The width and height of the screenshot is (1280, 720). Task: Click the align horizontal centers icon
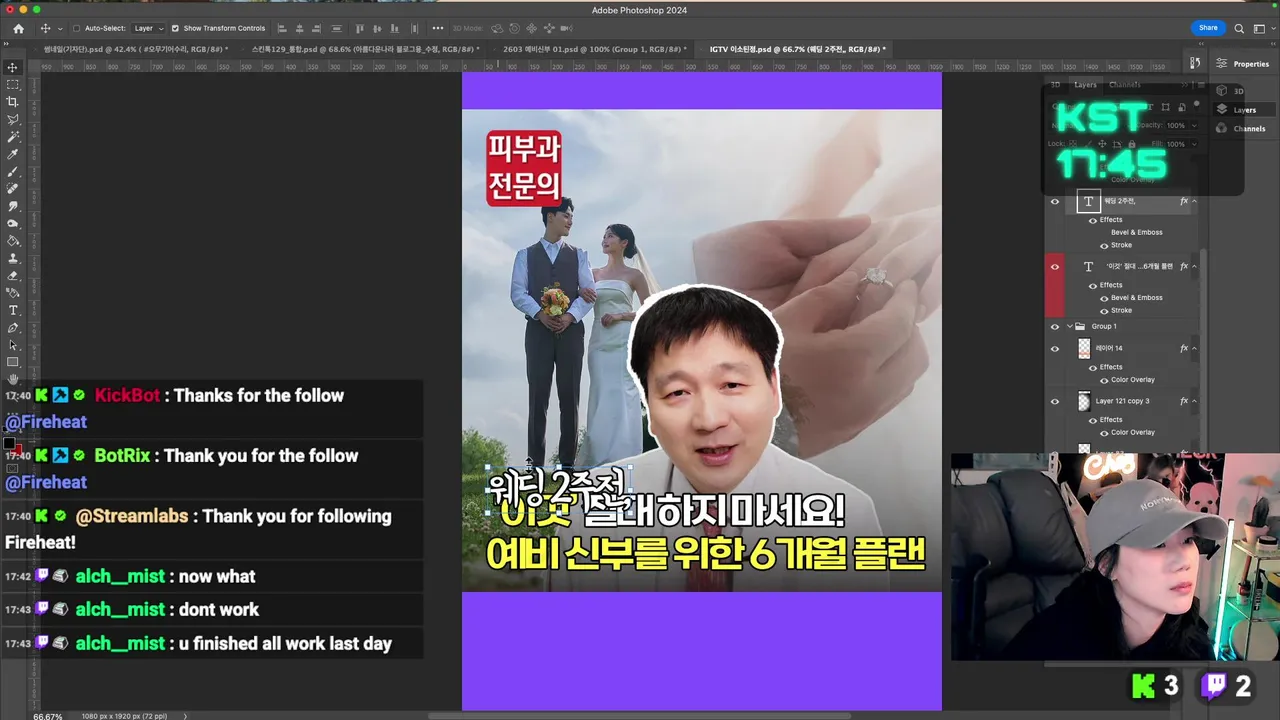click(299, 28)
